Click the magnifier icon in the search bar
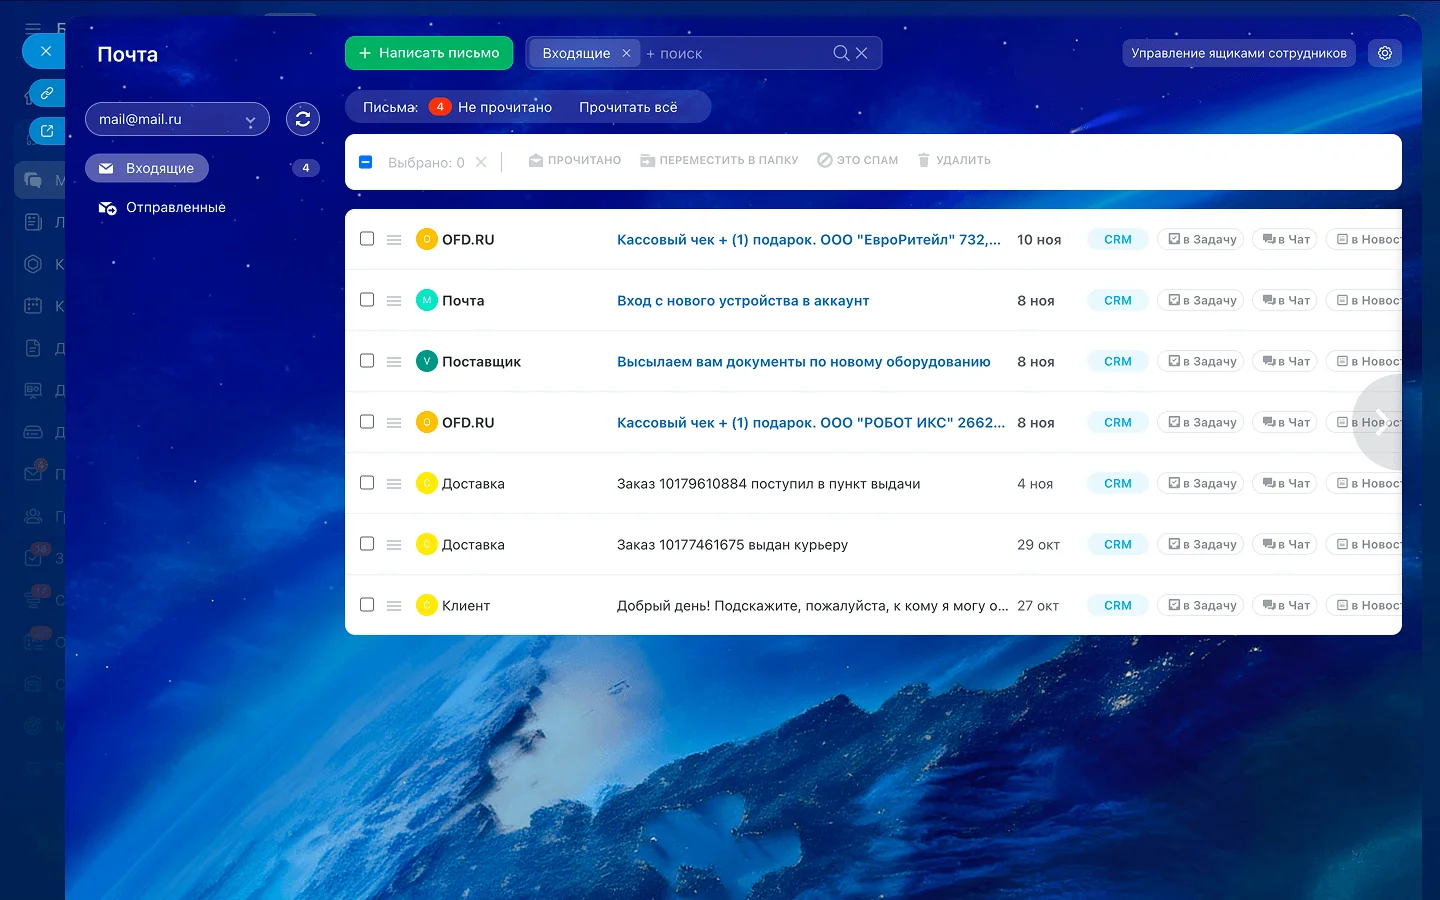This screenshot has width=1440, height=900. pyautogui.click(x=841, y=53)
